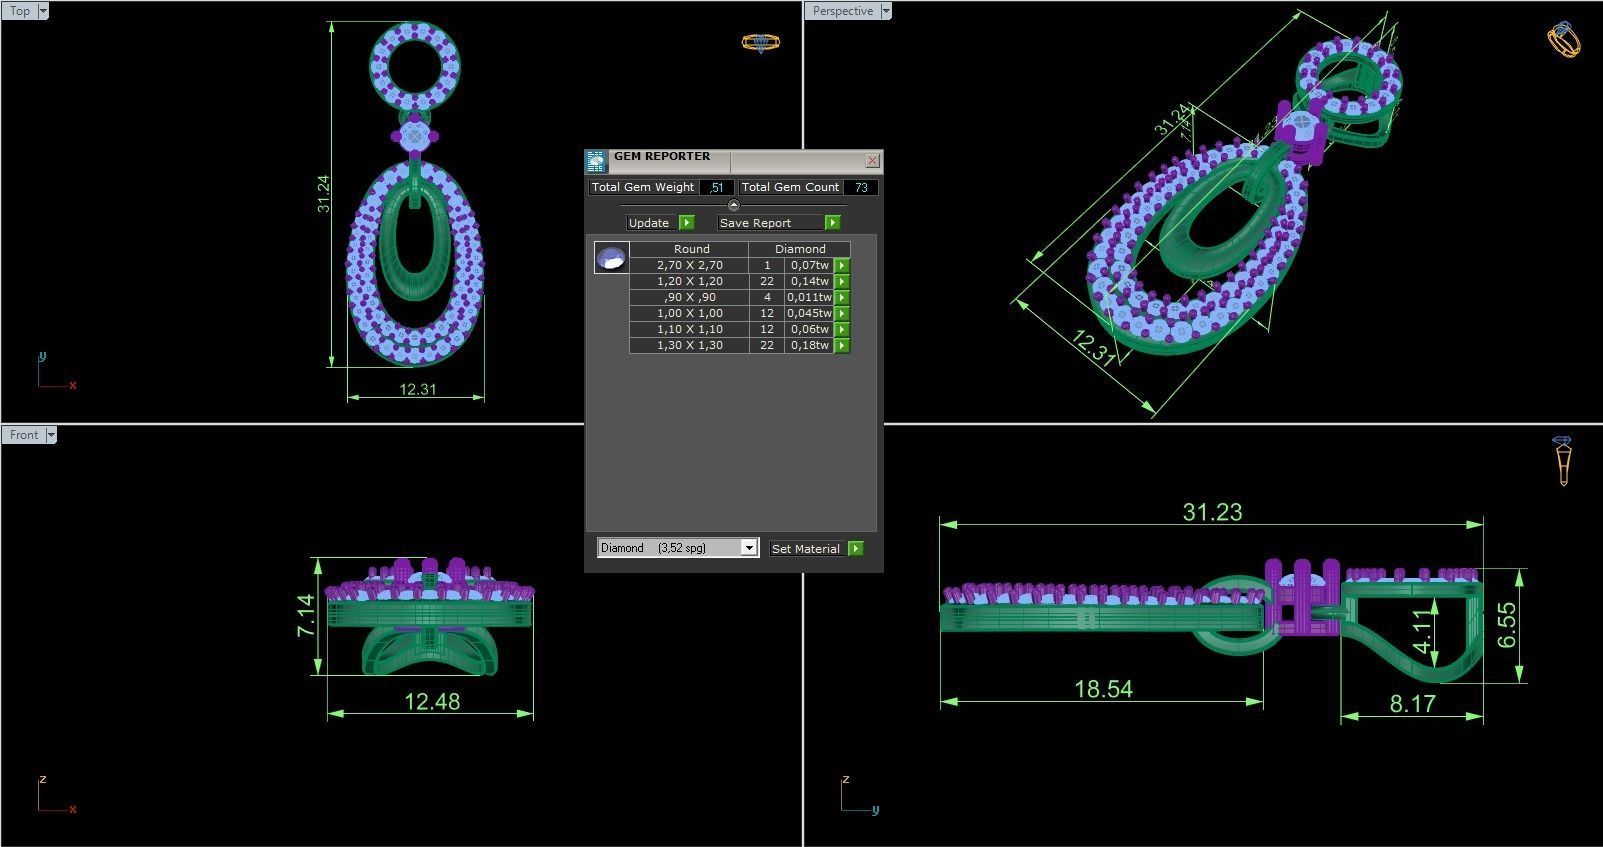Click the Set Material button
1603x847 pixels.
[x=806, y=549]
